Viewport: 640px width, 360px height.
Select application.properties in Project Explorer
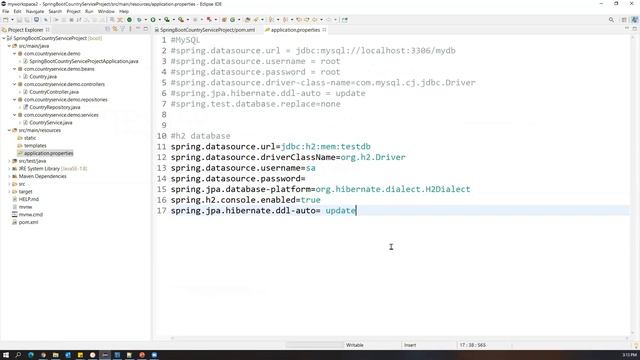pyautogui.click(x=48, y=153)
